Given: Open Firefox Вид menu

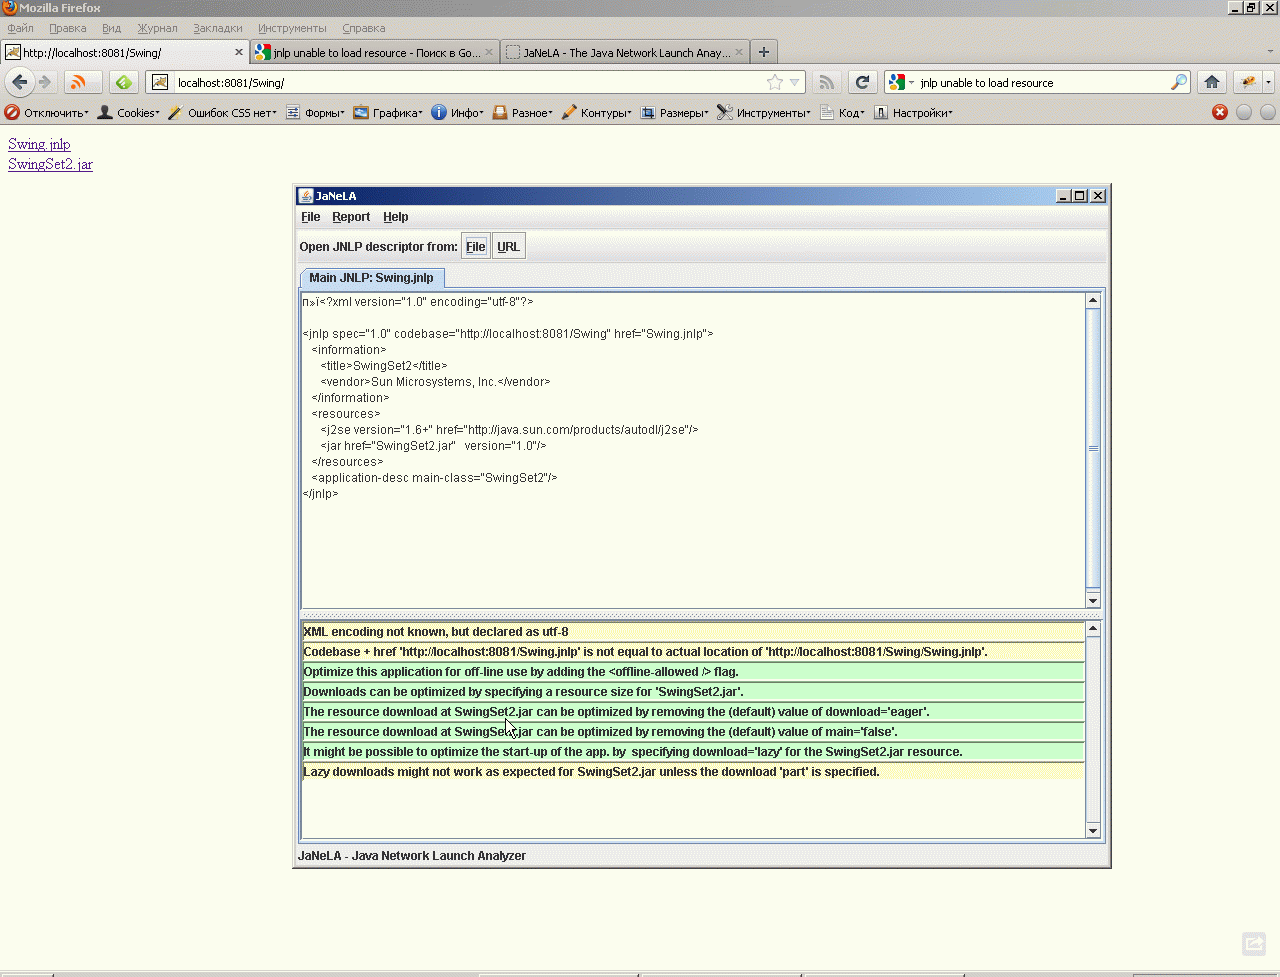Looking at the screenshot, I should click(111, 28).
